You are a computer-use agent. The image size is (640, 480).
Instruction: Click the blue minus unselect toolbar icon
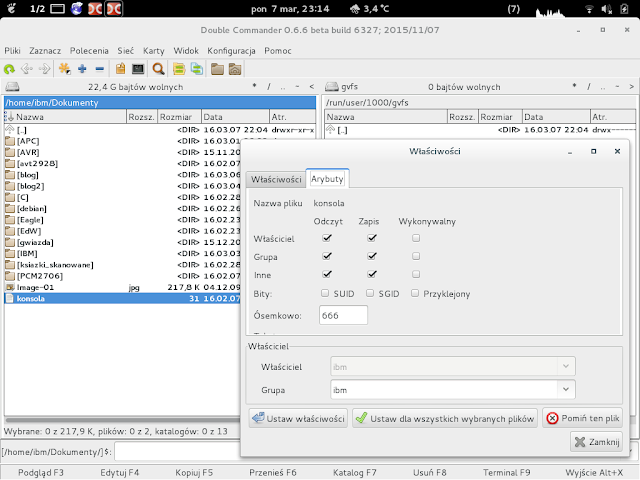click(x=100, y=69)
